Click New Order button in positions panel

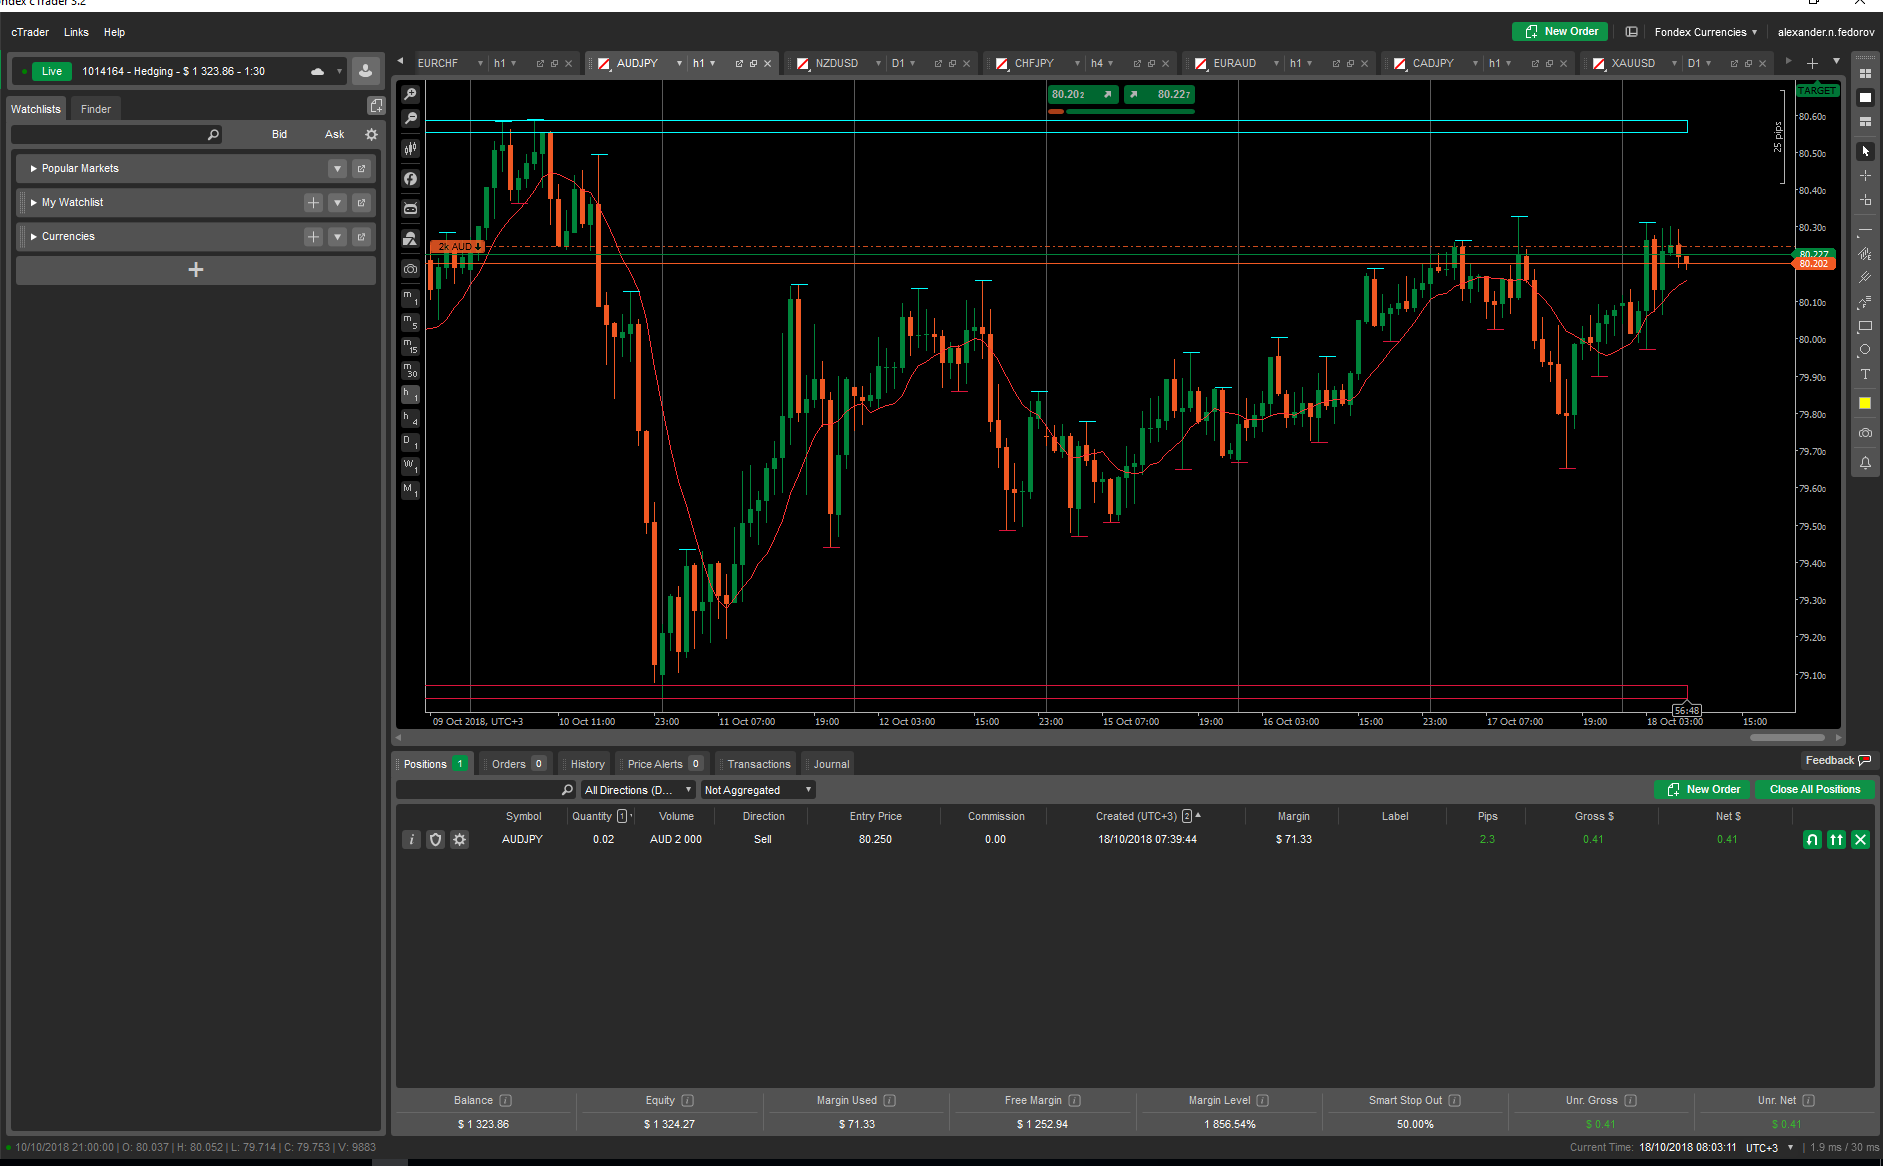tap(1702, 790)
